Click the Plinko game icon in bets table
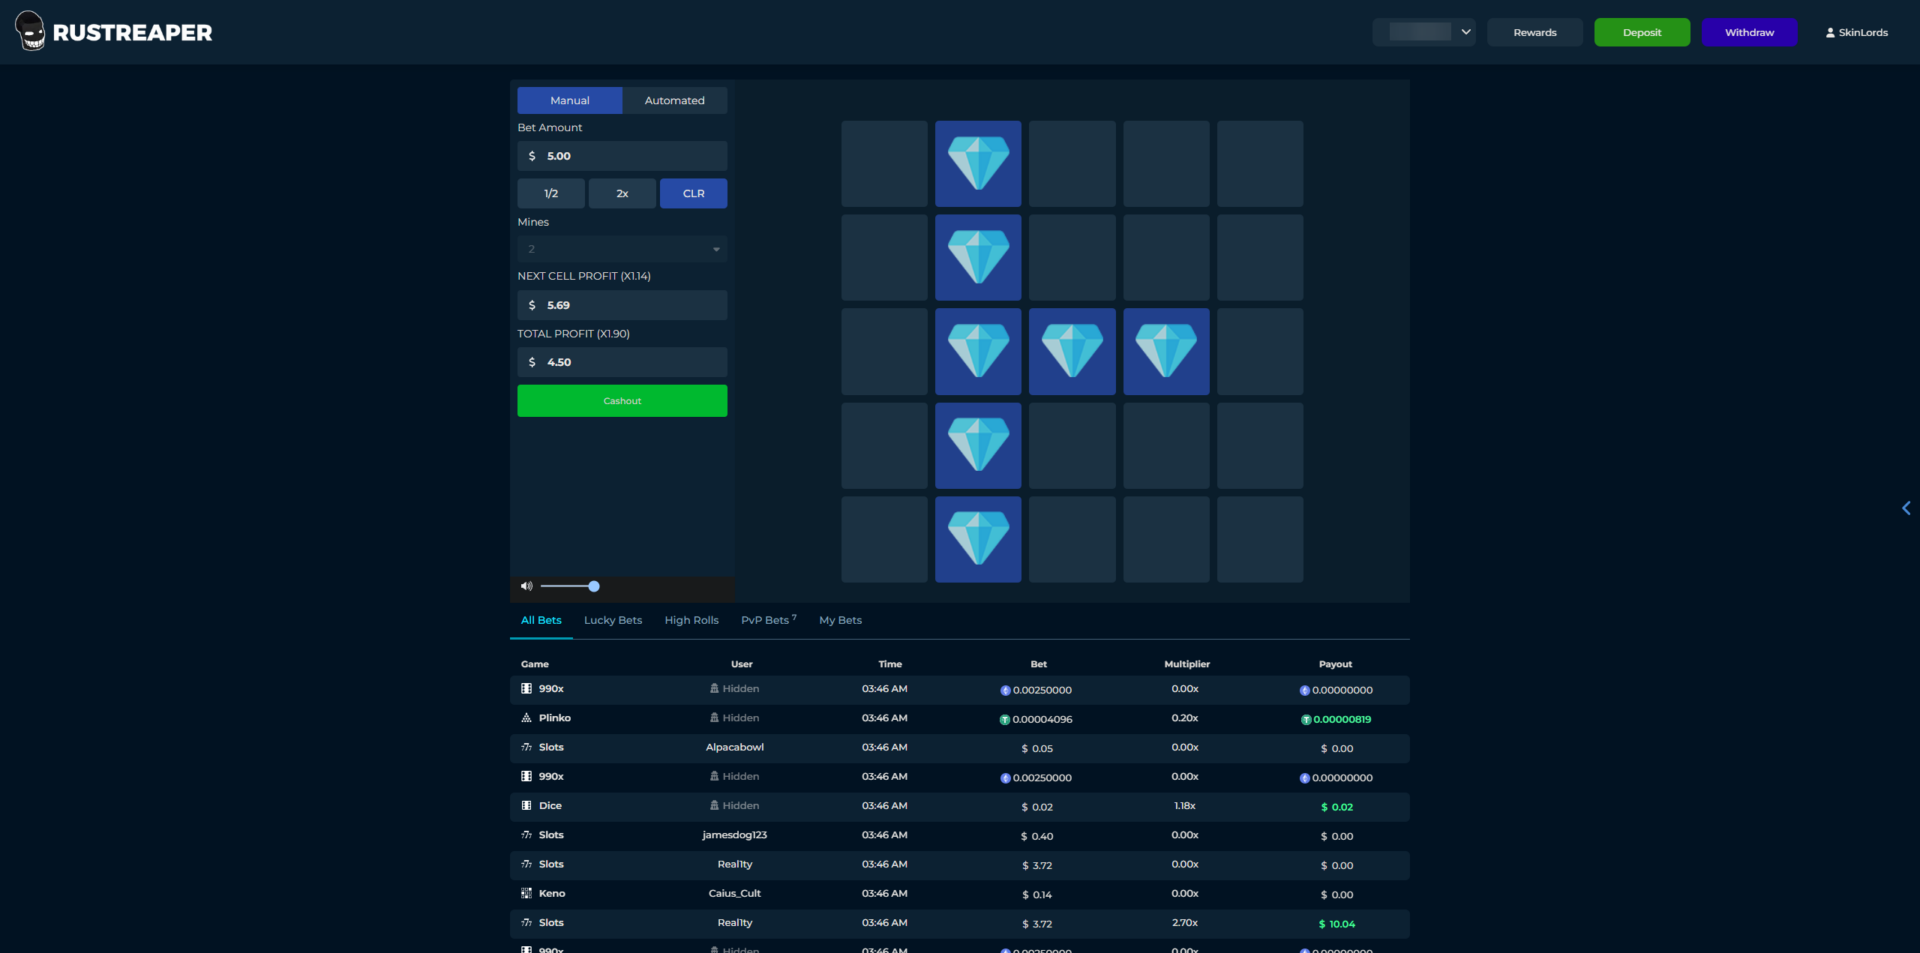This screenshot has width=1920, height=953. click(526, 718)
